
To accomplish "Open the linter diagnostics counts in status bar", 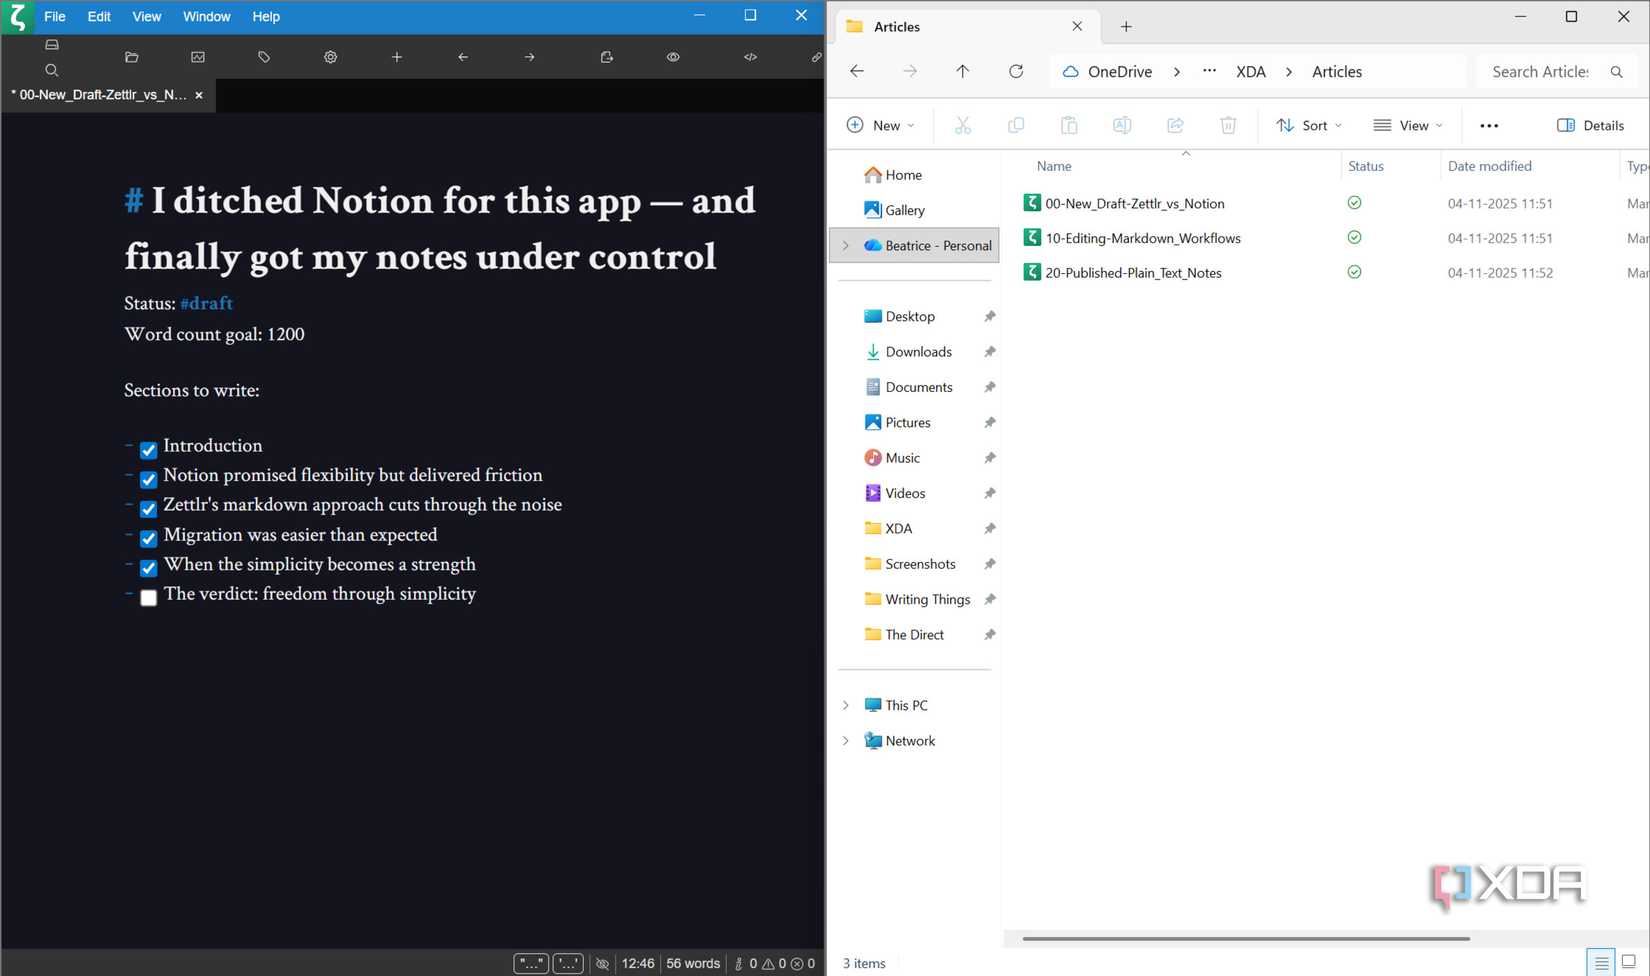I will (x=775, y=964).
